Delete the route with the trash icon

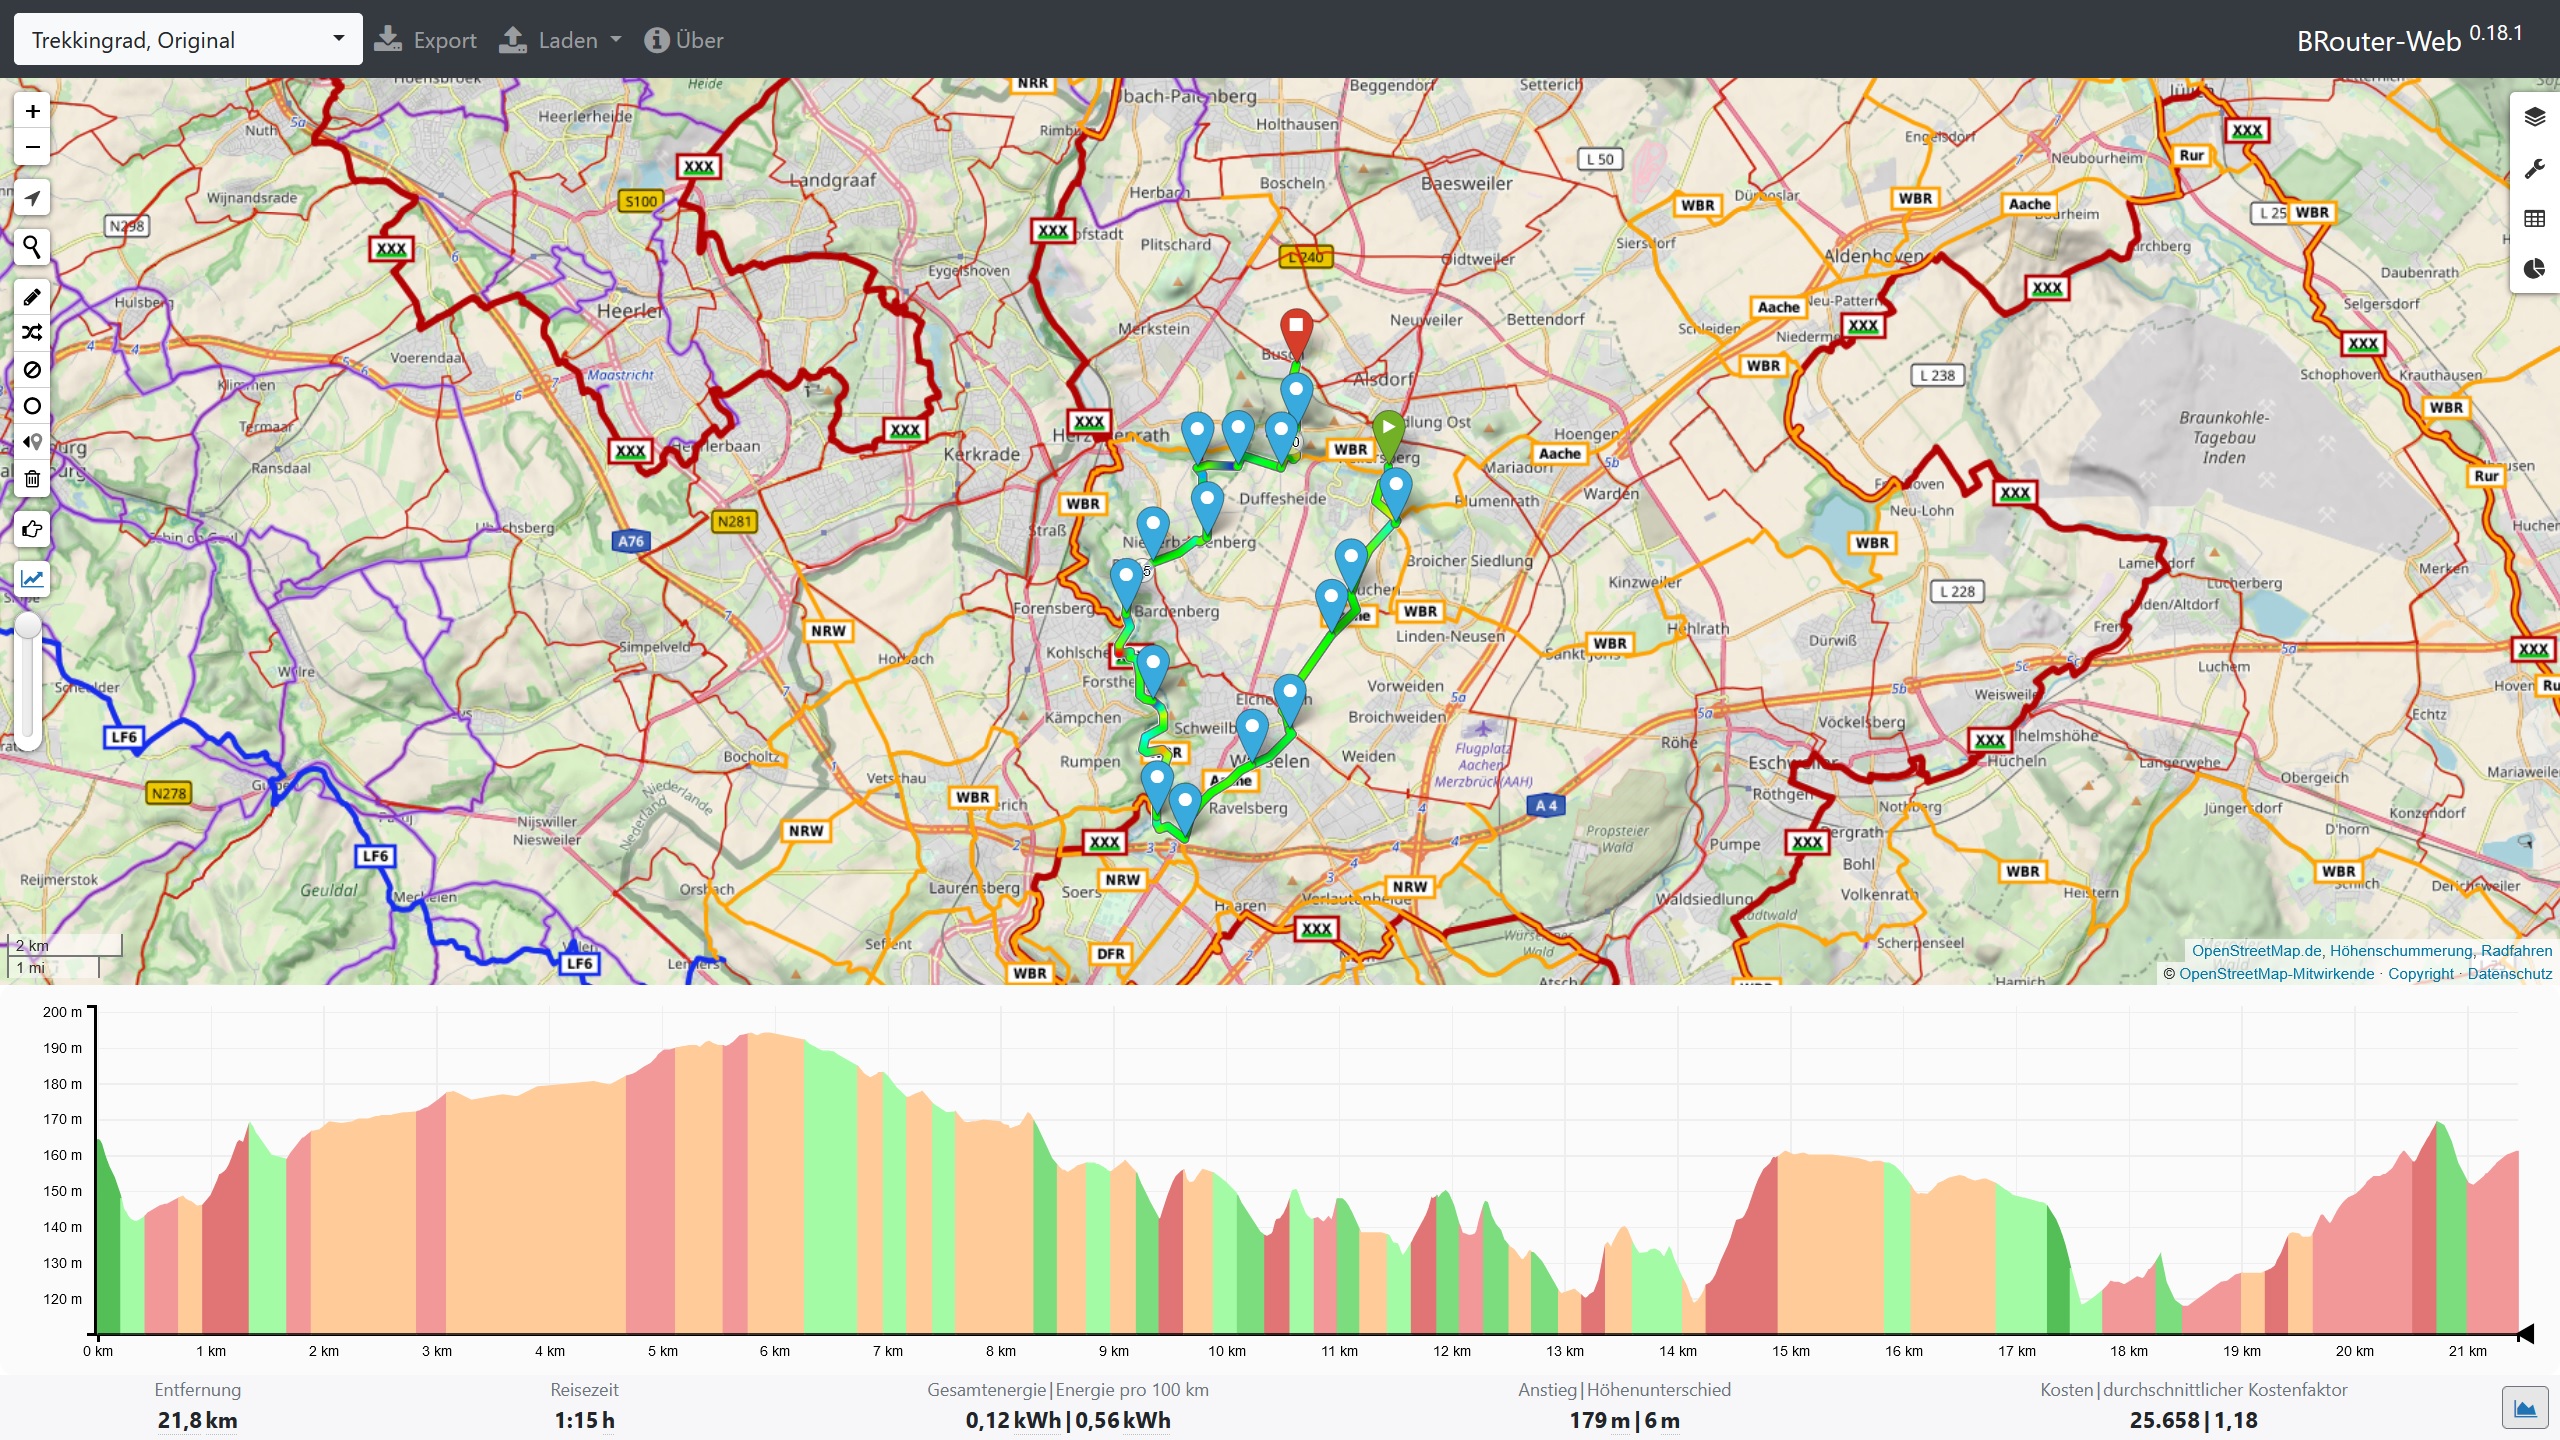pyautogui.click(x=32, y=479)
